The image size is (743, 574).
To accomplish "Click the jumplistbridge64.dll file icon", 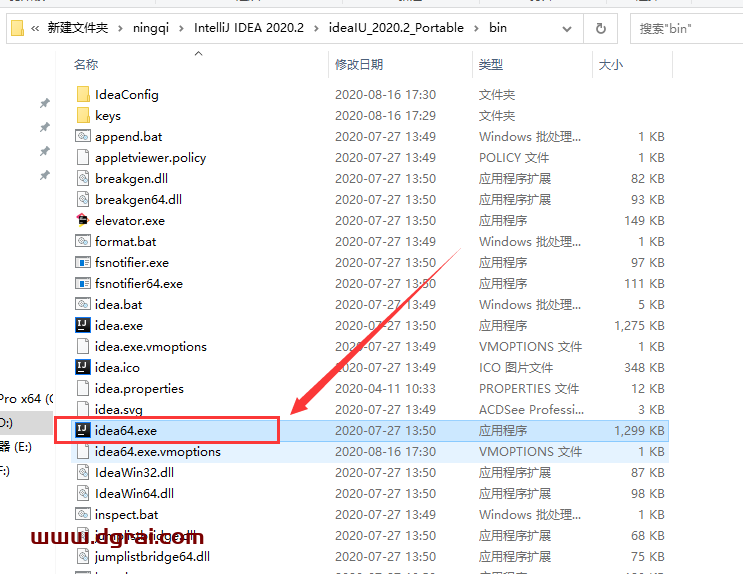I will [x=83, y=556].
